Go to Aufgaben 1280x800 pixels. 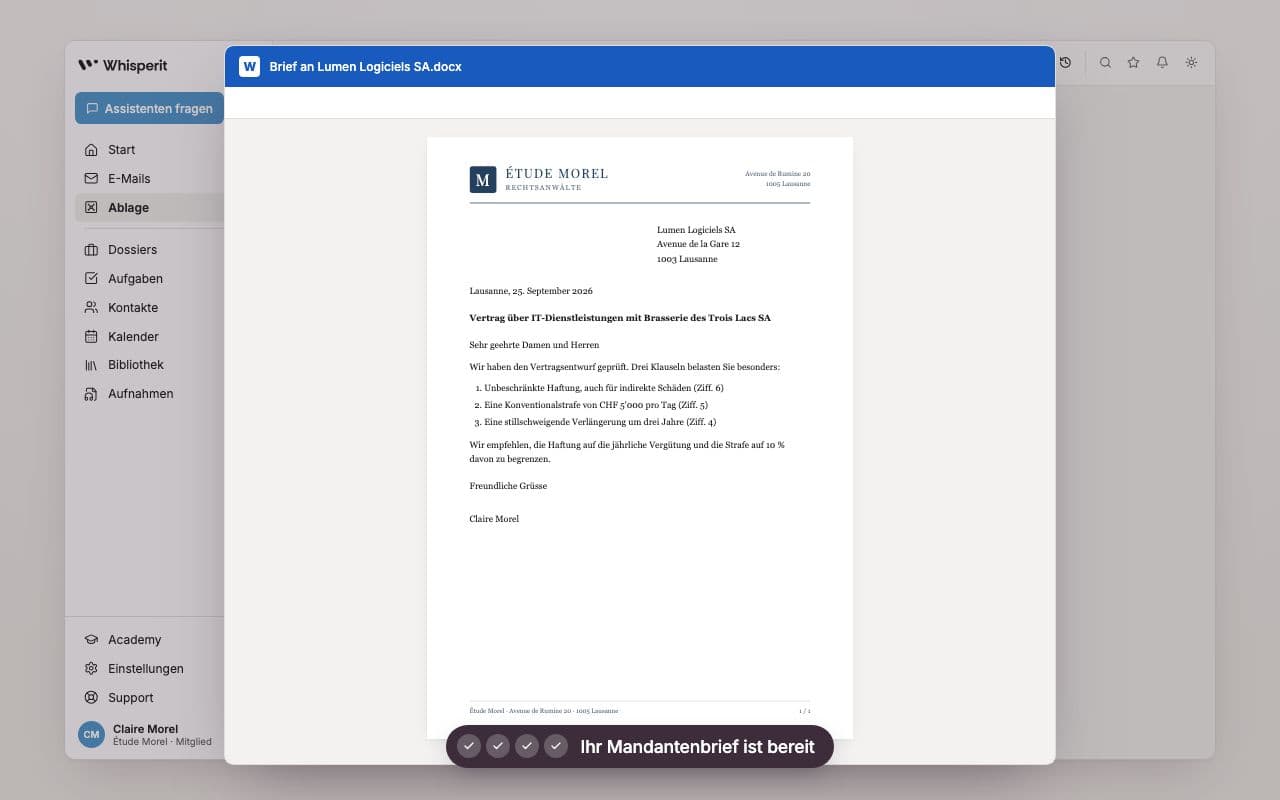click(149, 279)
